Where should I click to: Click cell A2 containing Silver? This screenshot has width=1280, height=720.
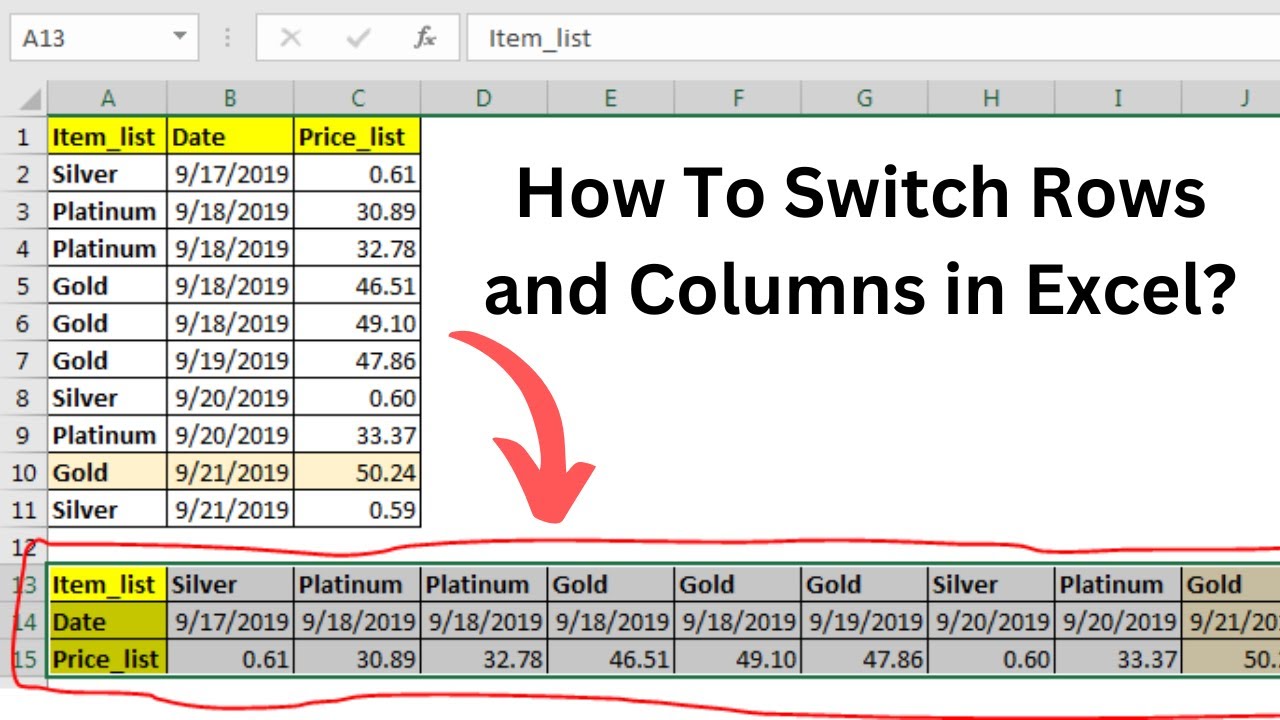click(x=108, y=174)
